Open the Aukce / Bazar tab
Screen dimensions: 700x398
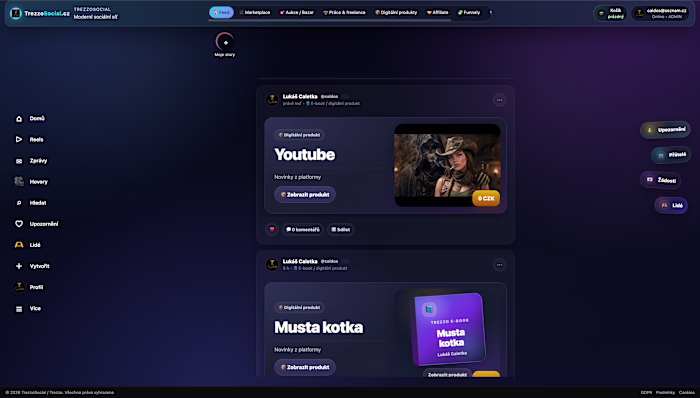click(x=297, y=12)
